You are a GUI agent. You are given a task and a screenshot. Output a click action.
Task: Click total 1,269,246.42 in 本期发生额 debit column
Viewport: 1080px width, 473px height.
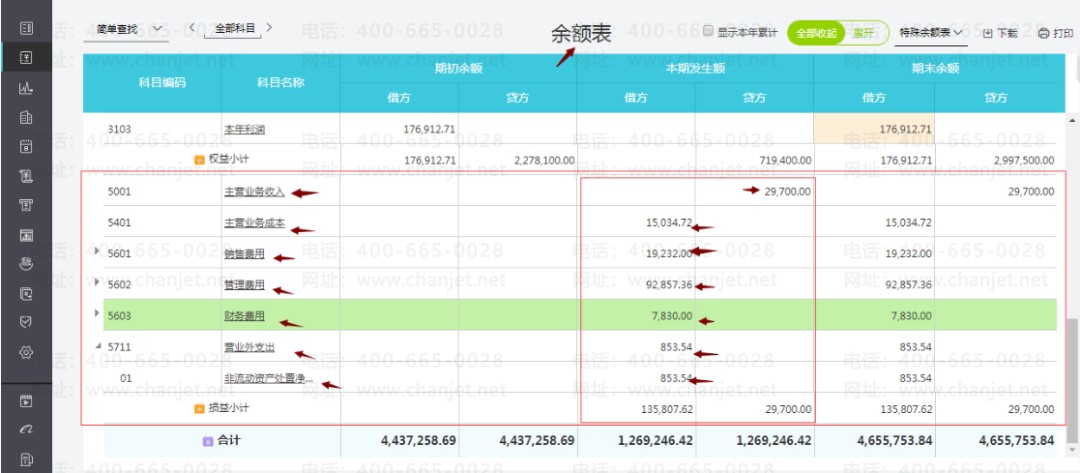655,441
